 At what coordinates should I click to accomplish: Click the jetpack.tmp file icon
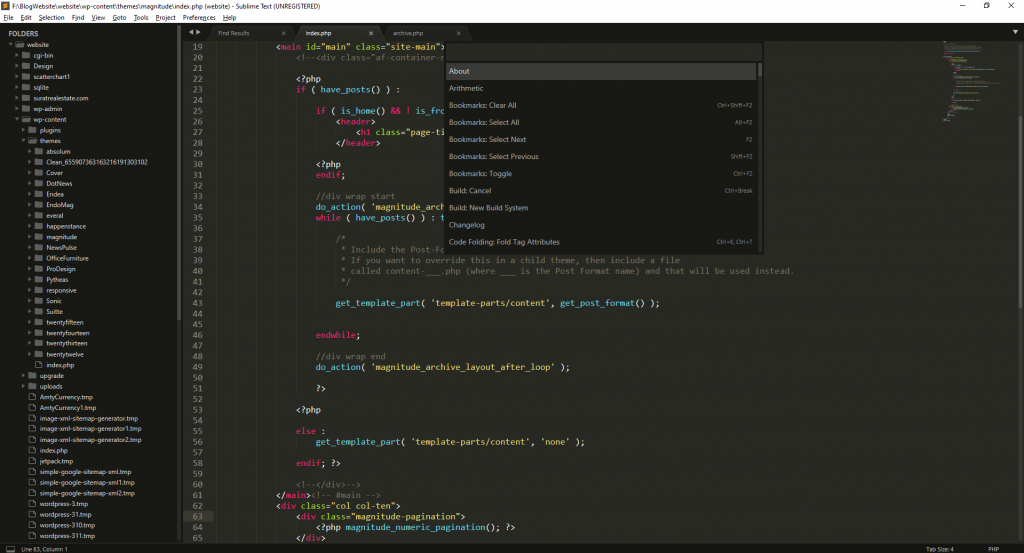click(32, 461)
